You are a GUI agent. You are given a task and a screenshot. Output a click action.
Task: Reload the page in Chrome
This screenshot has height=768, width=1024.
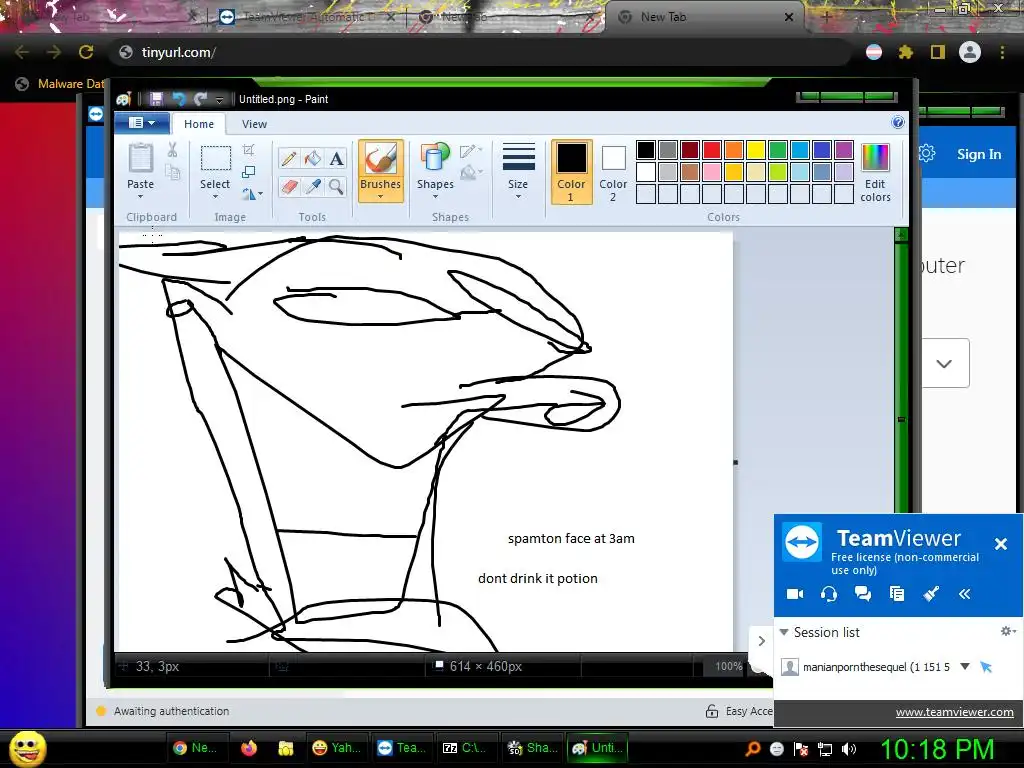(86, 52)
